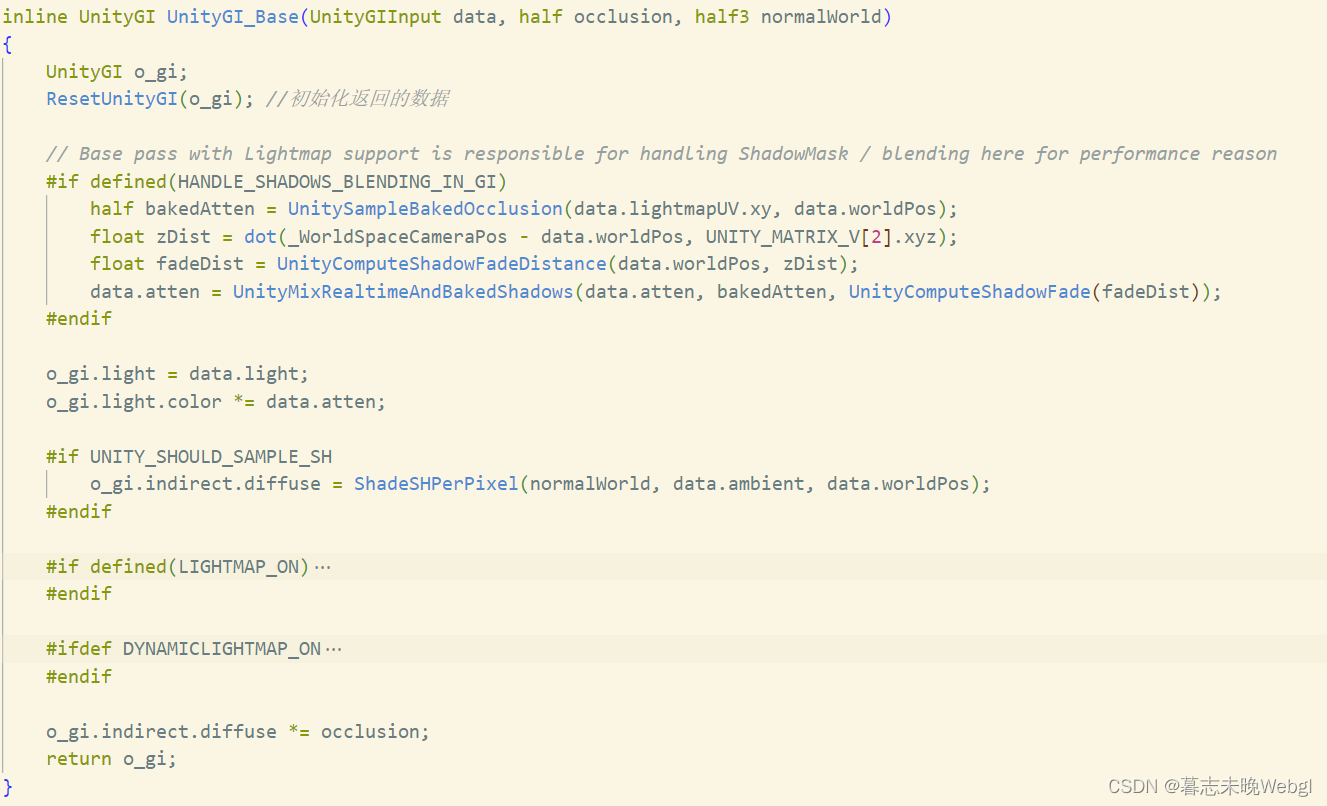The height and width of the screenshot is (806, 1327).
Task: Click UNITY_SHOULD_SAMPLE_SH macro
Action: point(211,456)
